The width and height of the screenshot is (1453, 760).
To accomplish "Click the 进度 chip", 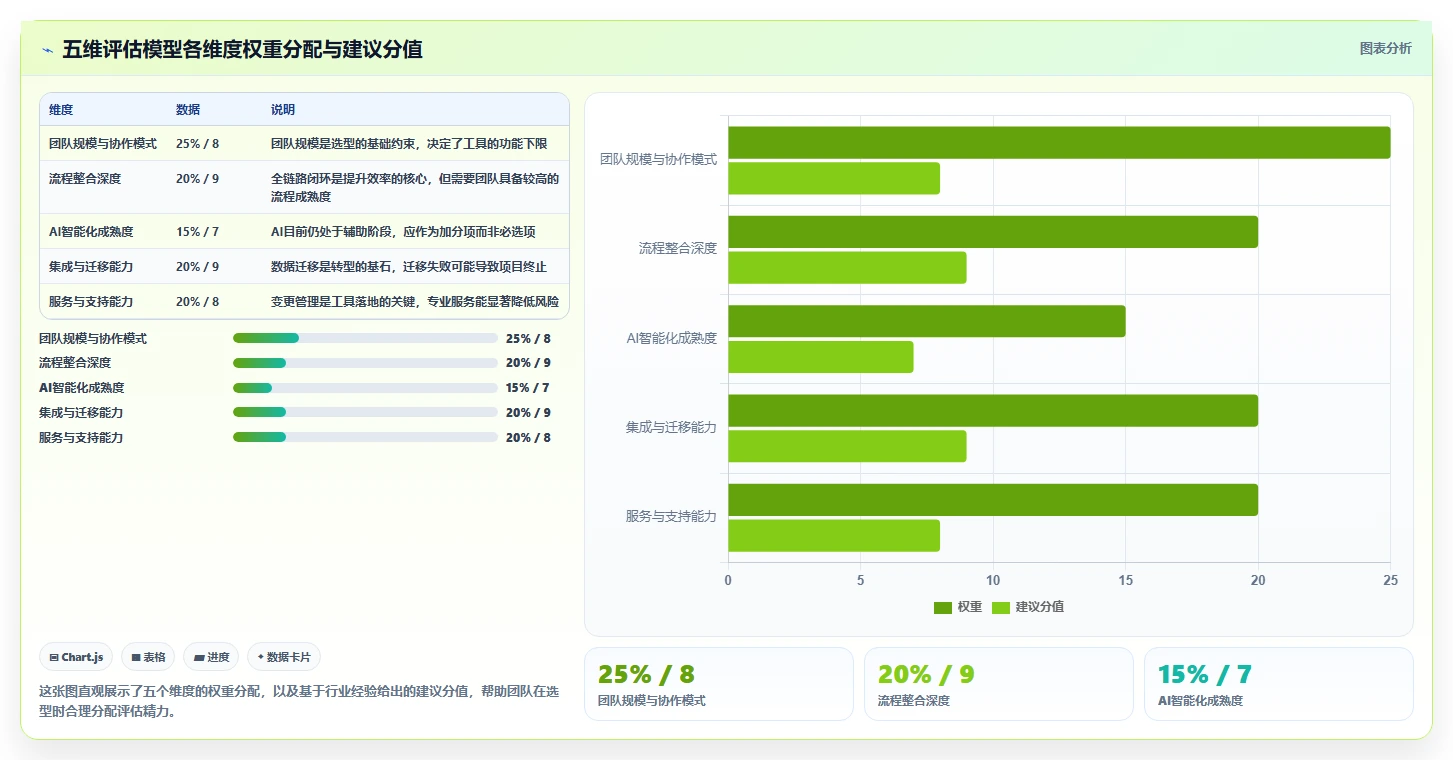I will coord(211,657).
